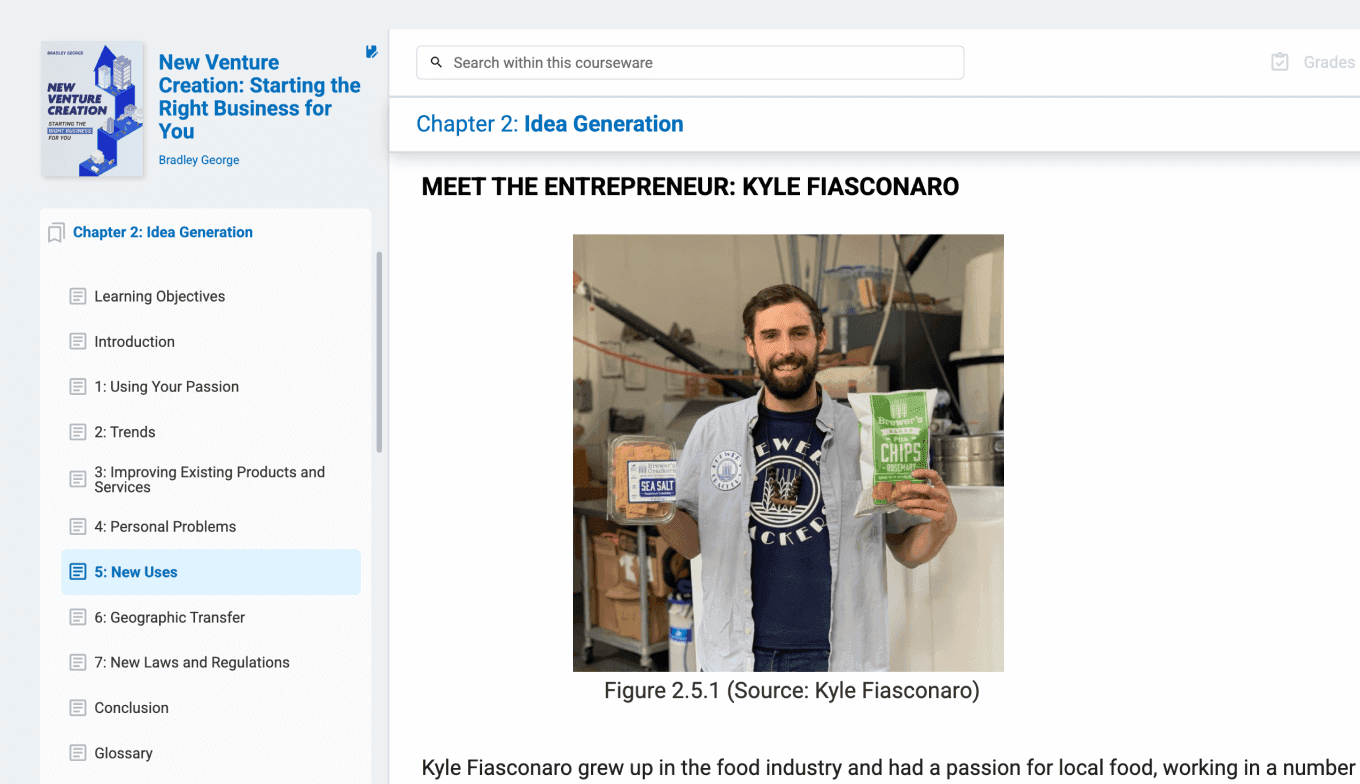Click the New Venture Creation title link
Image resolution: width=1360 pixels, height=784 pixels.
tap(259, 96)
